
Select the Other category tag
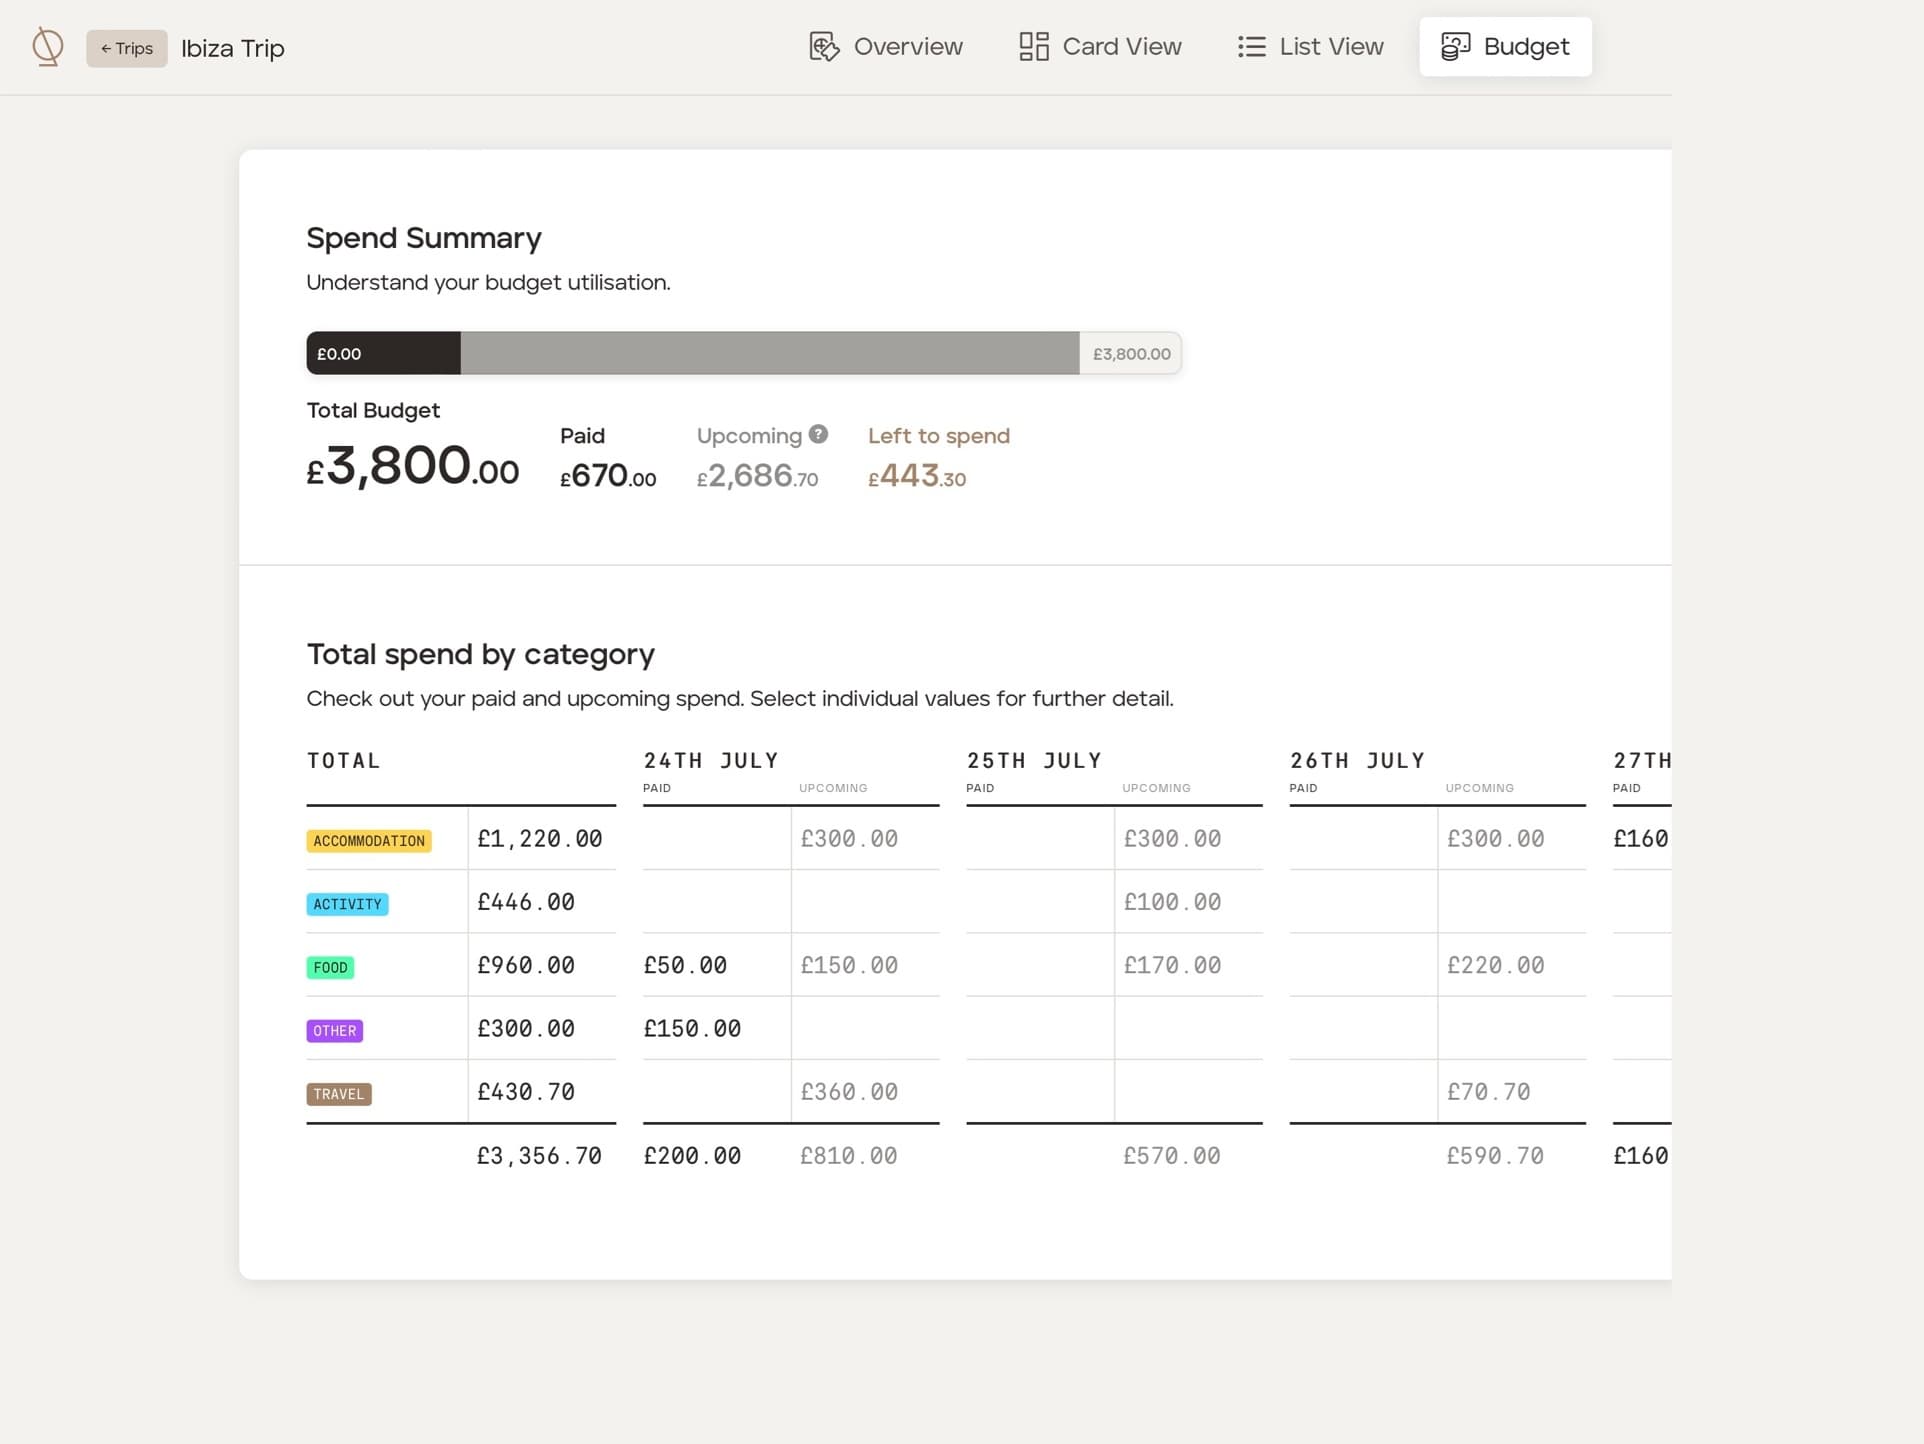click(x=334, y=1031)
